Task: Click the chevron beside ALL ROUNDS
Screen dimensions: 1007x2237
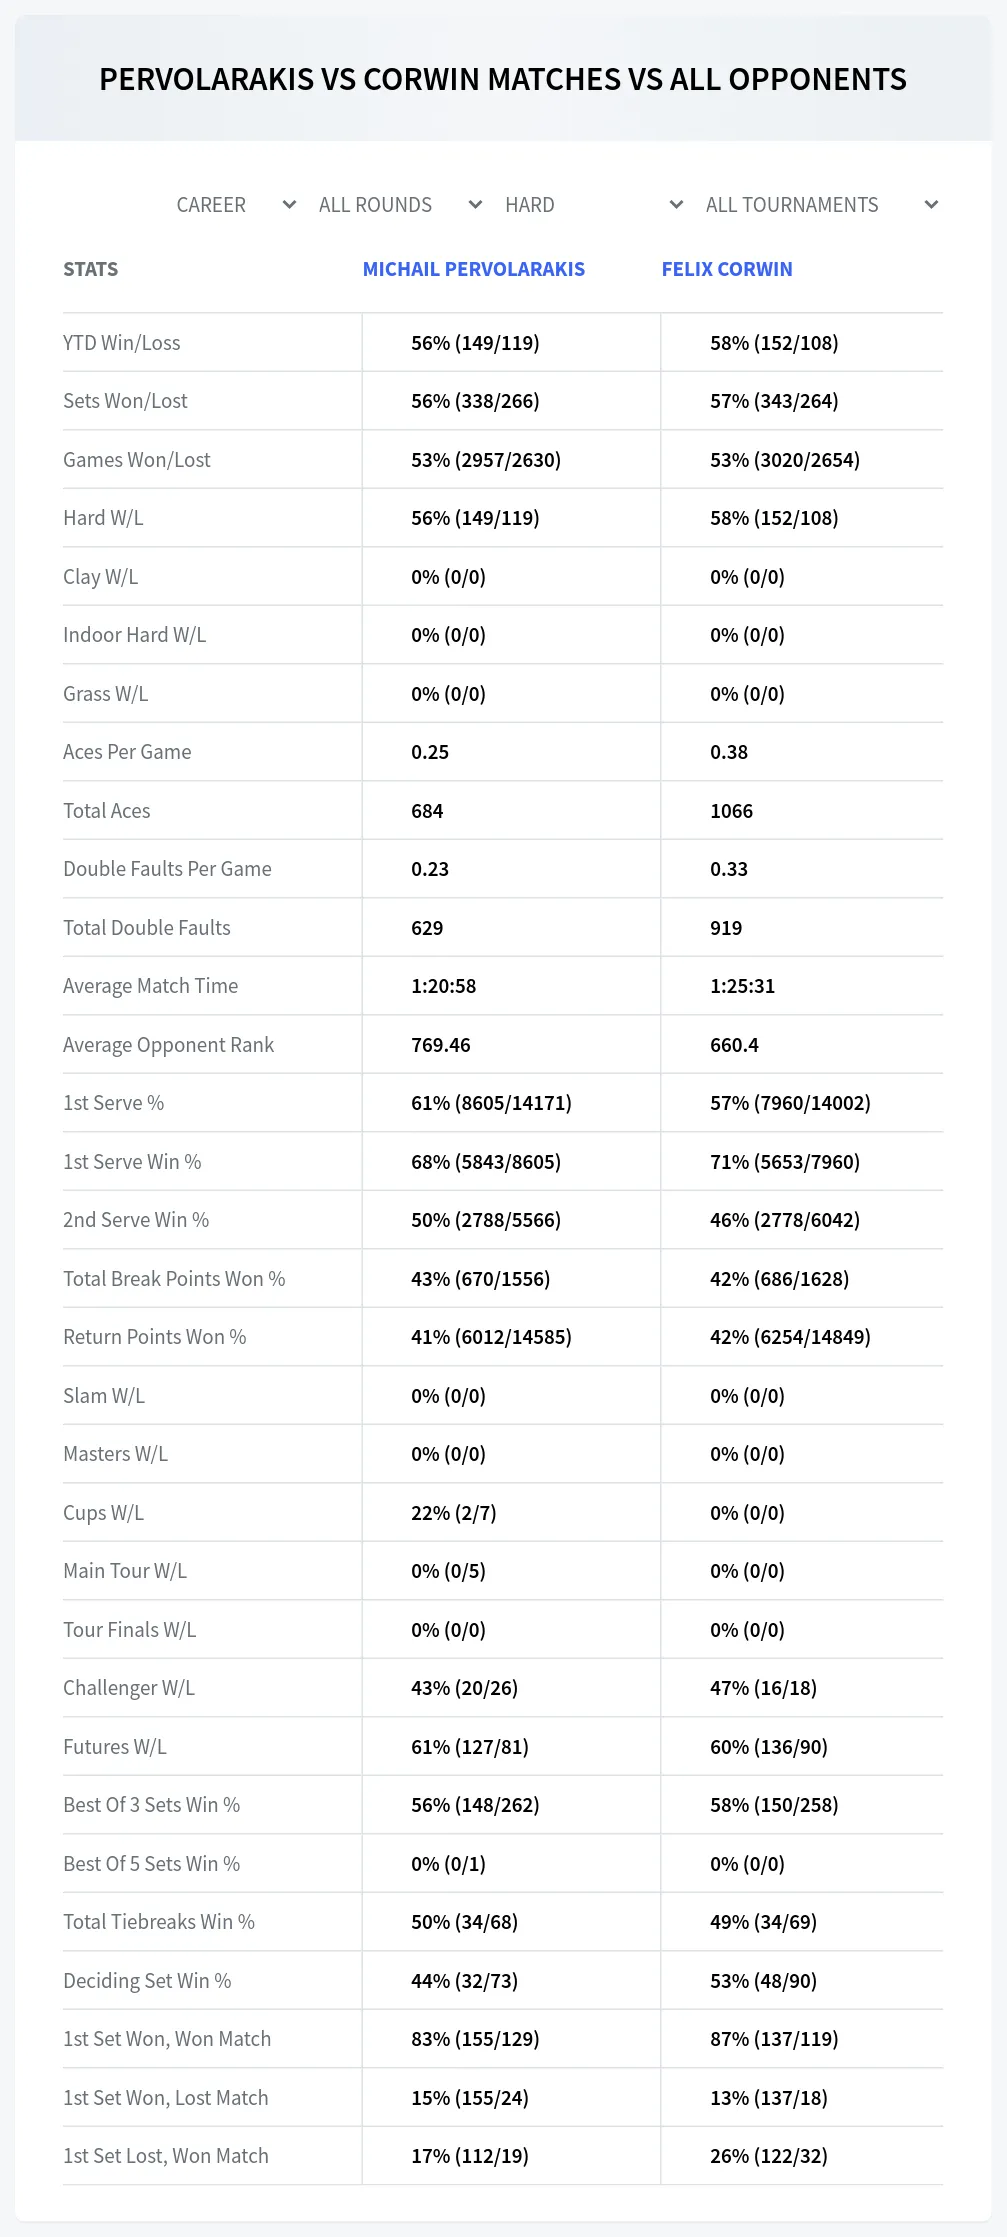Action: pyautogui.click(x=475, y=205)
